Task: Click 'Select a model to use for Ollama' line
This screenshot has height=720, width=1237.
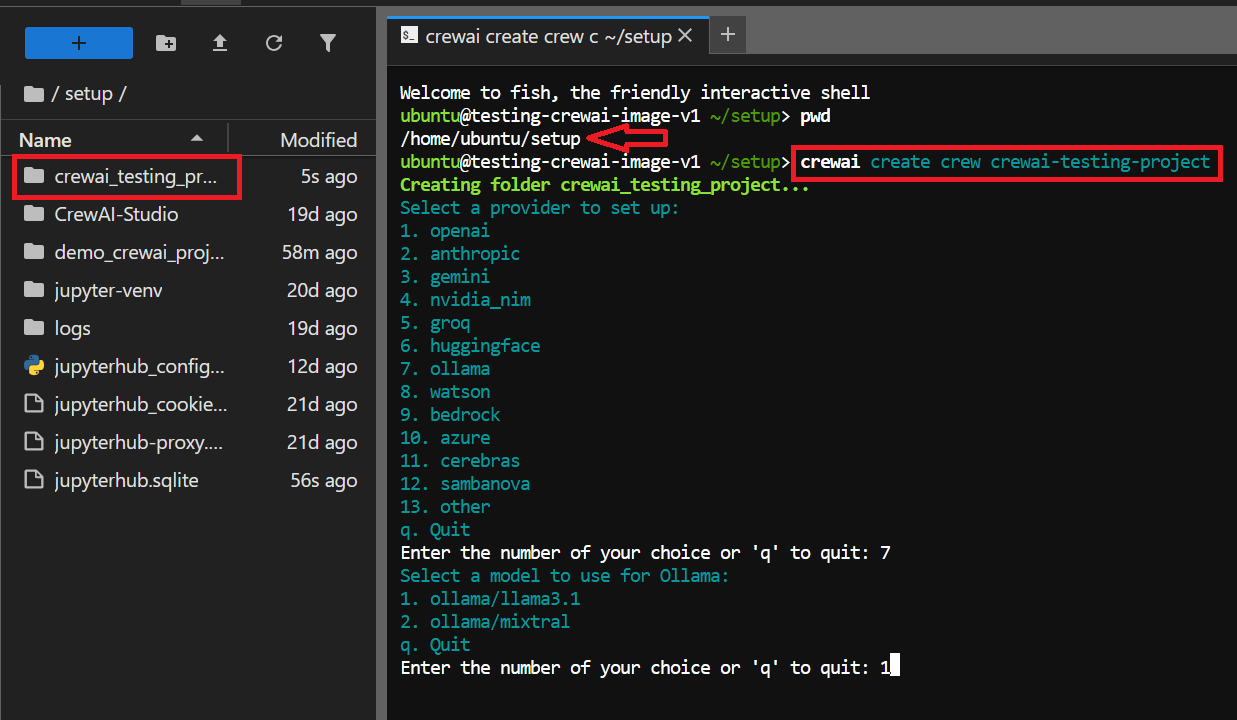Action: 565,576
